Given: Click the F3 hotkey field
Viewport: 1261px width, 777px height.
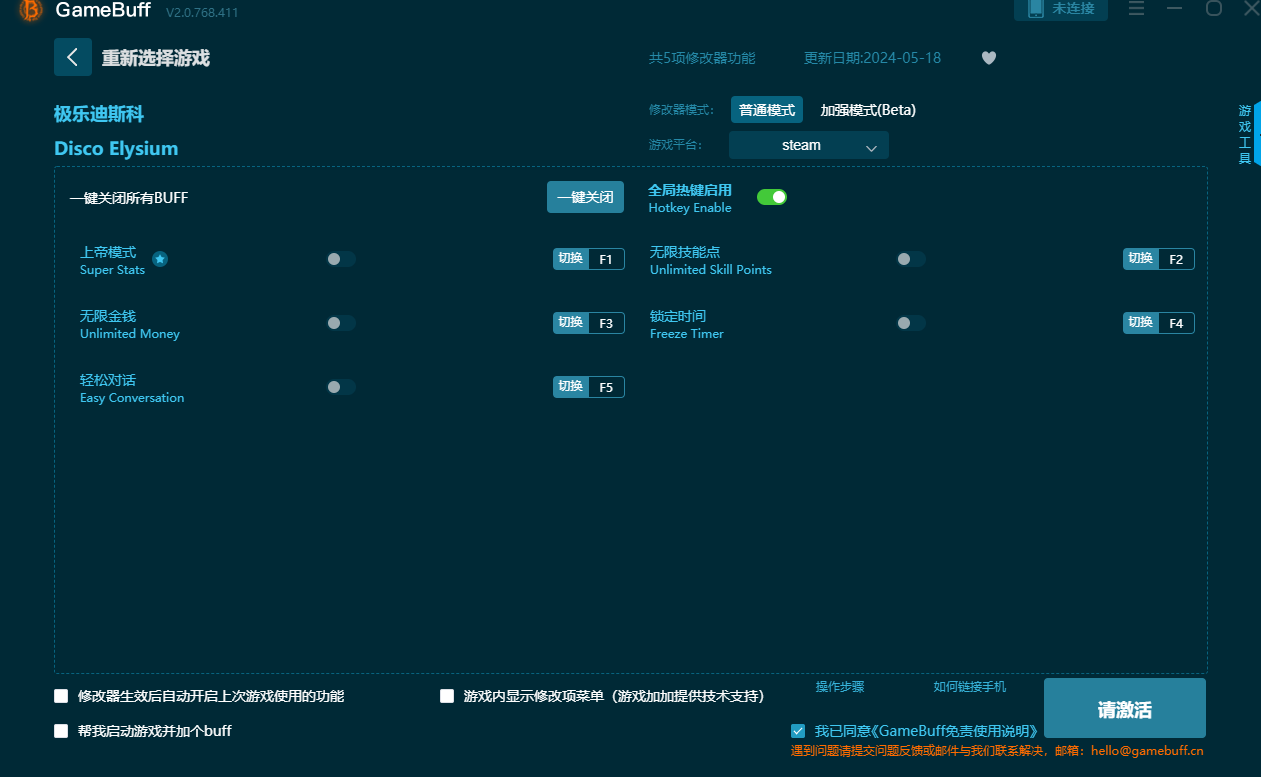Looking at the screenshot, I should 606,323.
